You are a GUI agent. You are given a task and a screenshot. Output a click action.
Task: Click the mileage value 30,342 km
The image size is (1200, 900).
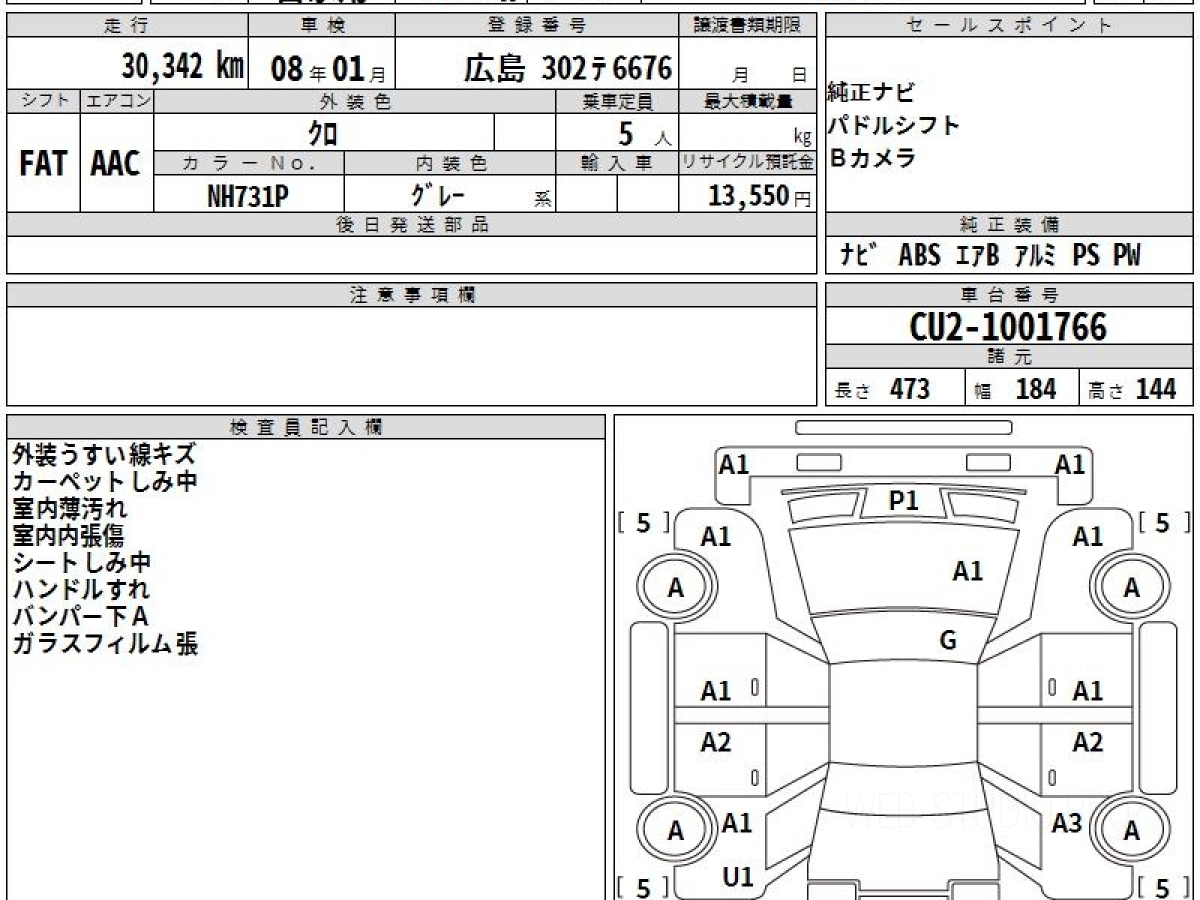[182, 67]
